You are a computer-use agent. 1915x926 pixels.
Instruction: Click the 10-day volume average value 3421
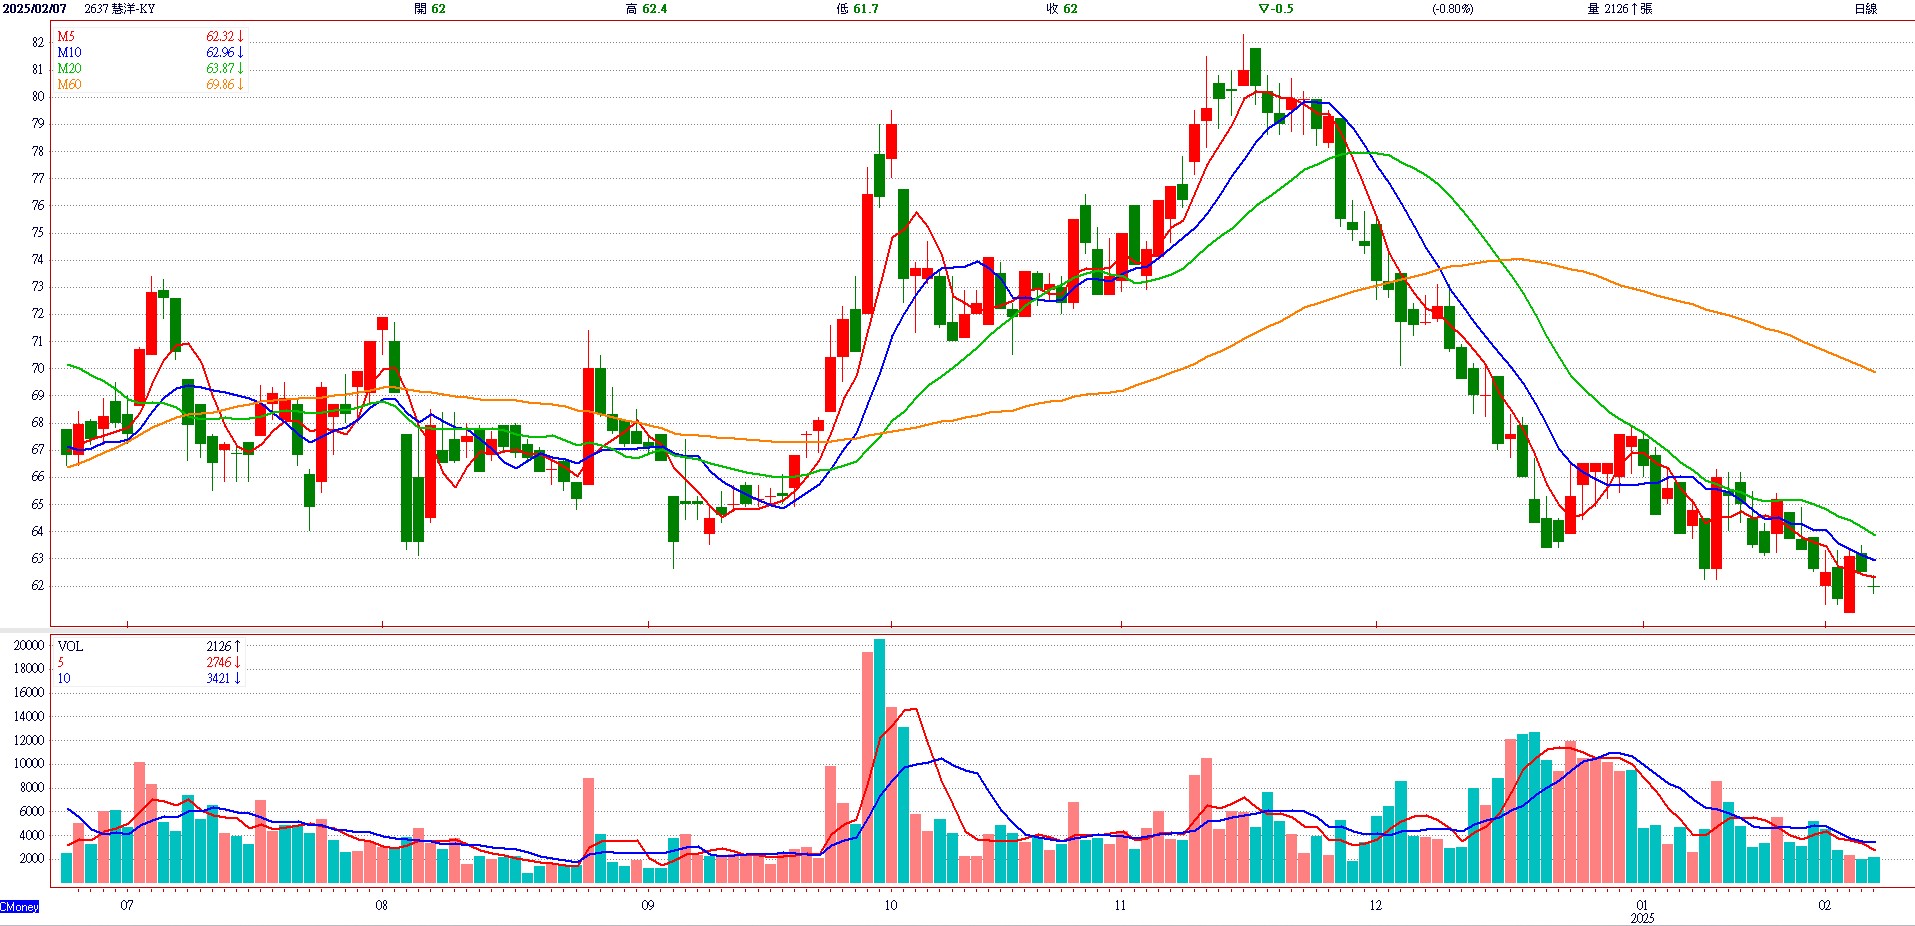point(219,679)
